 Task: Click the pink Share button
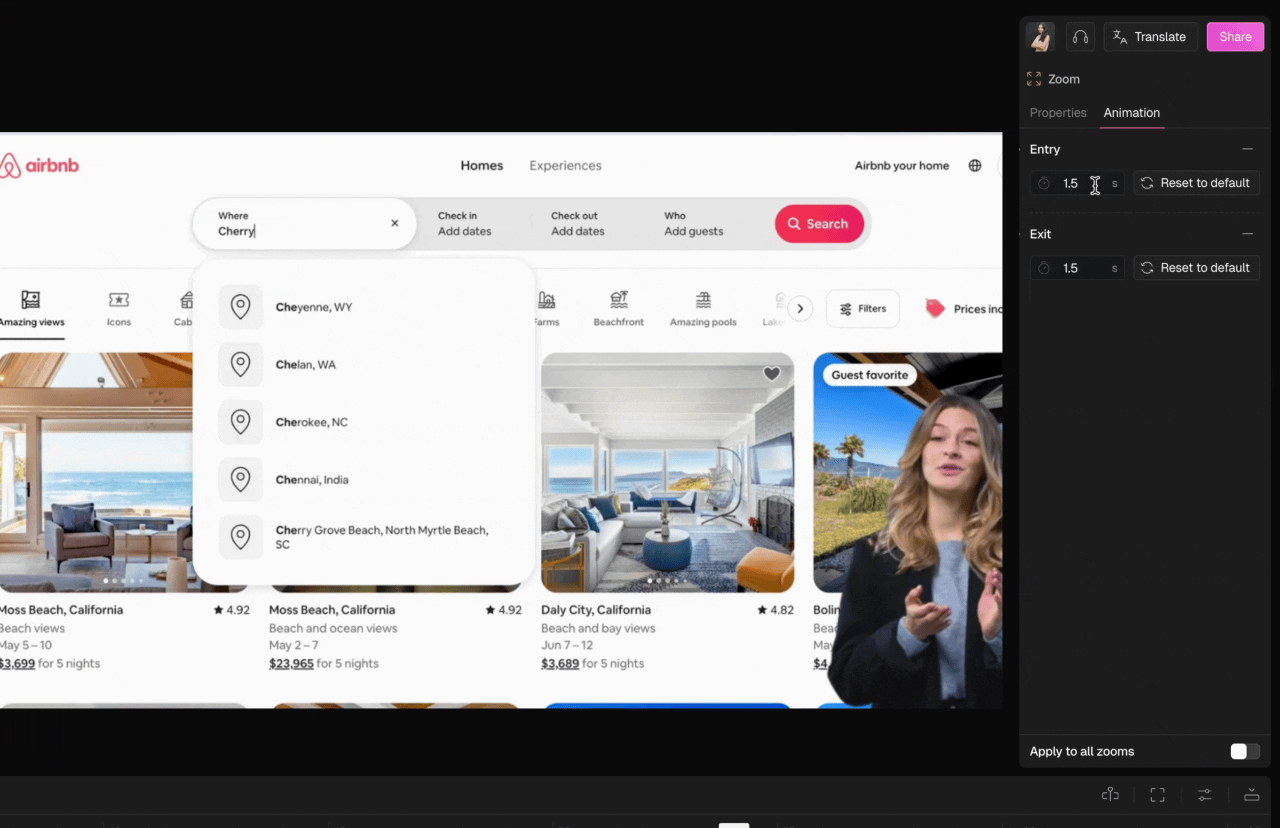(x=1235, y=37)
